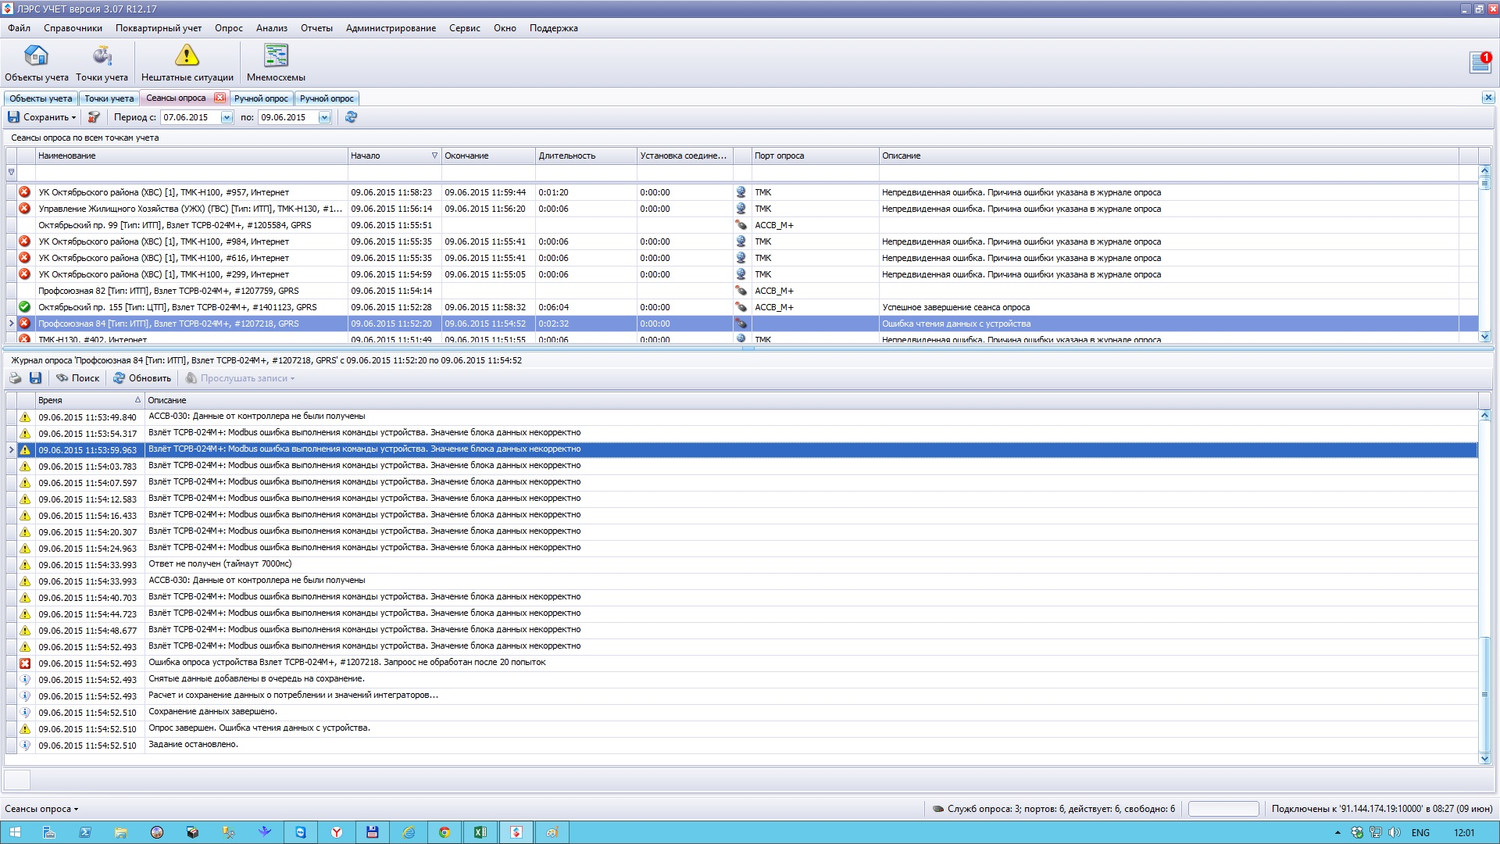This screenshot has height=844, width=1500.
Task: Open the Точки учета toolbar button
Action: [102, 63]
